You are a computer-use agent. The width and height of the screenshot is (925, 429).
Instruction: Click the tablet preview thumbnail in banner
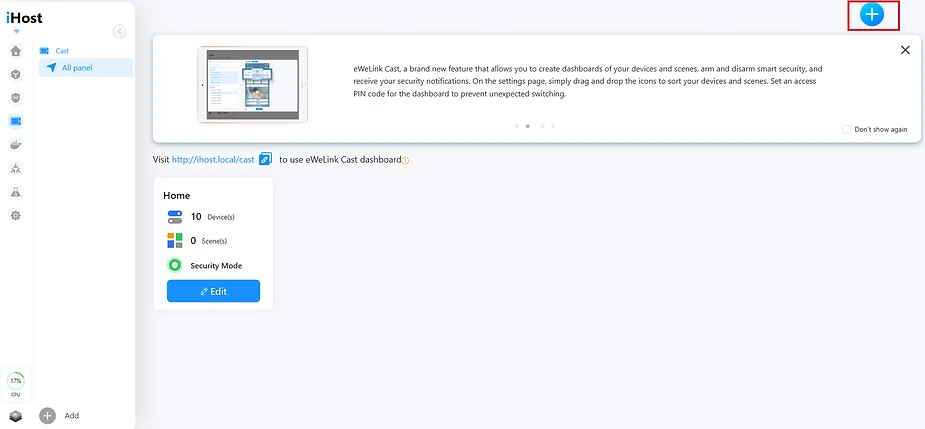[x=254, y=85]
